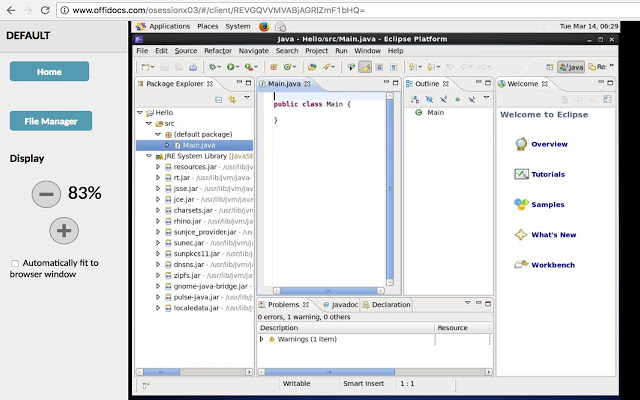Click the Overview globe icon
Screen dimensions: 640x400
pyautogui.click(x=521, y=144)
